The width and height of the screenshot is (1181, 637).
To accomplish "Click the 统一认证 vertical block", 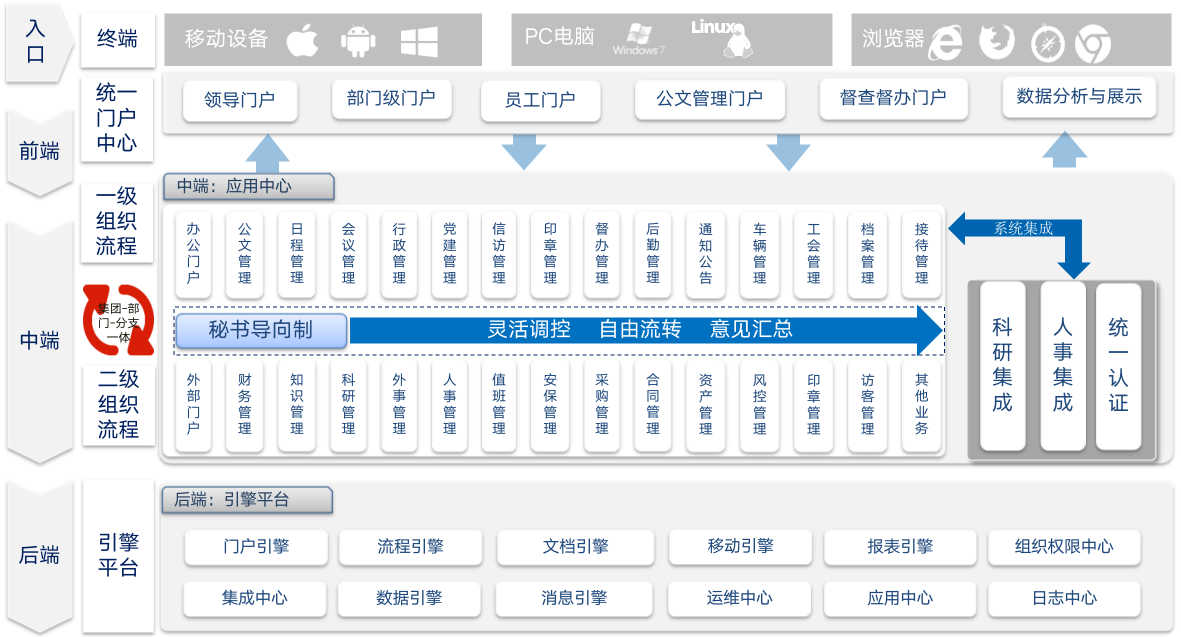I will tap(1118, 365).
